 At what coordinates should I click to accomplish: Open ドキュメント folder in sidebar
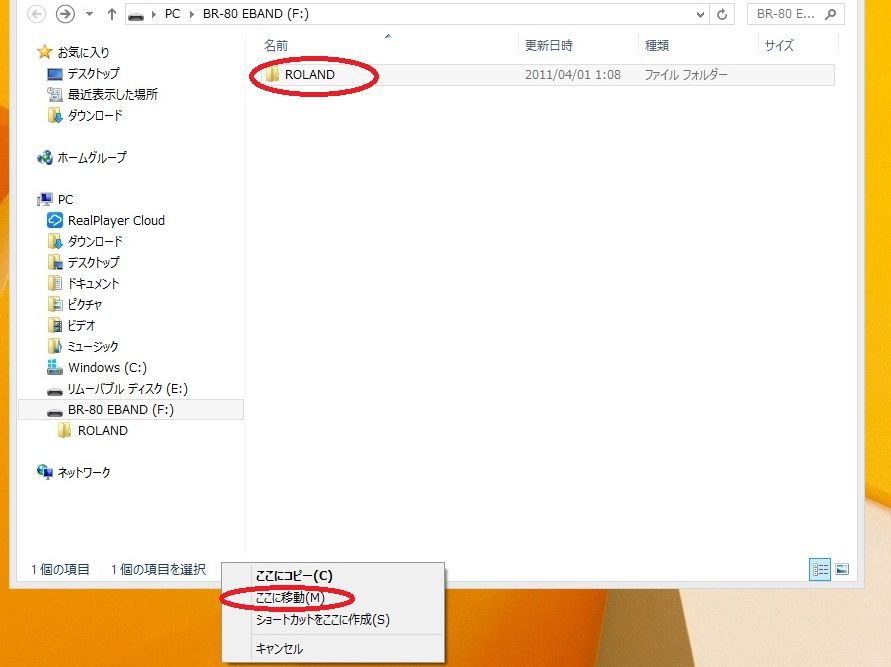93,284
